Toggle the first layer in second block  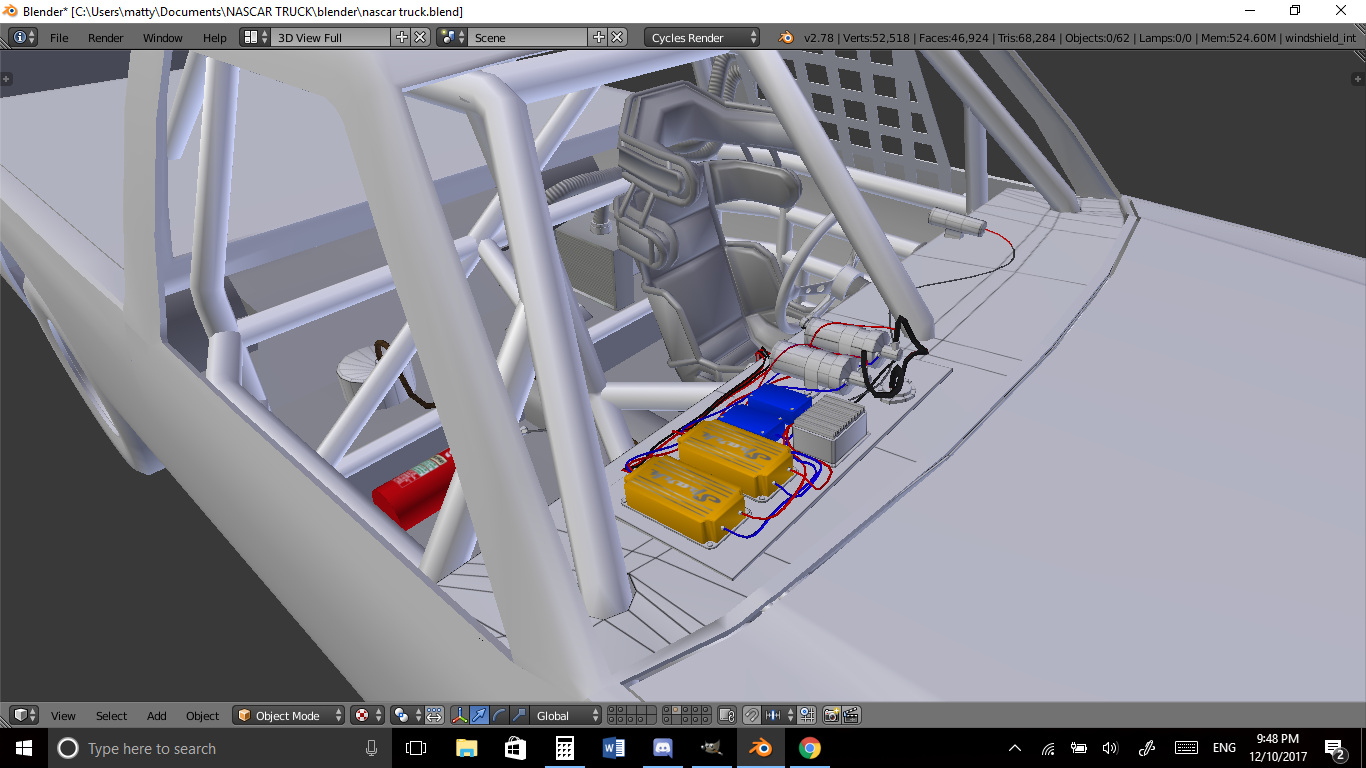tap(667, 711)
